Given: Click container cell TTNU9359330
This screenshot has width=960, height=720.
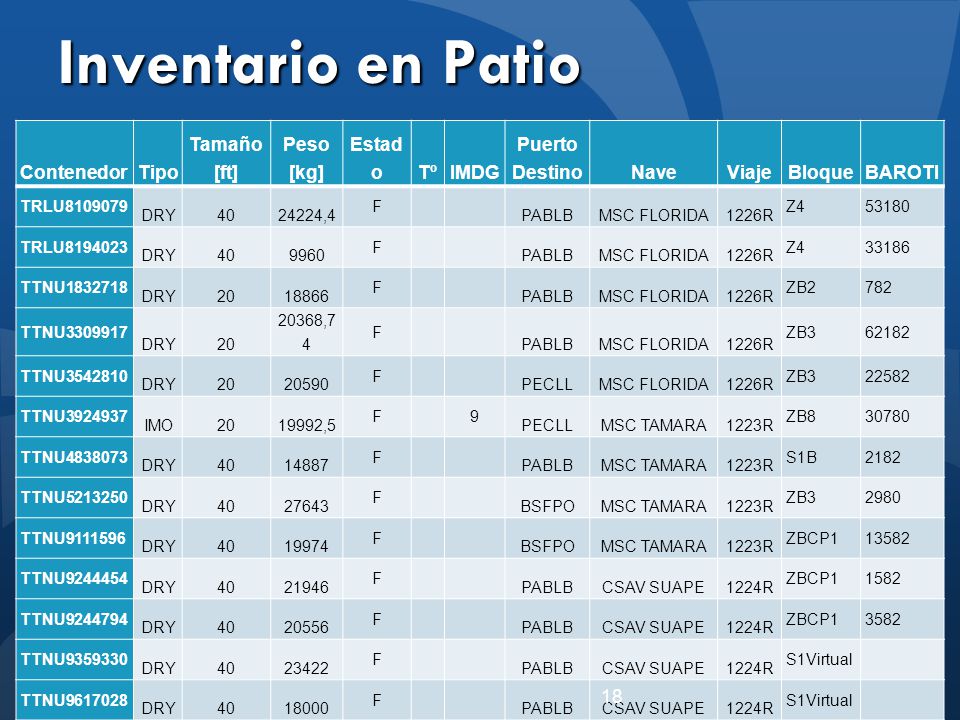Looking at the screenshot, I should [74, 659].
